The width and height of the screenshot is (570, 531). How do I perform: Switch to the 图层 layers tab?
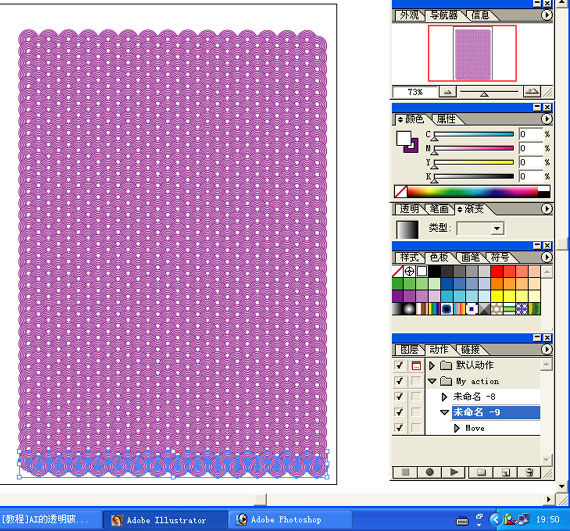point(409,350)
